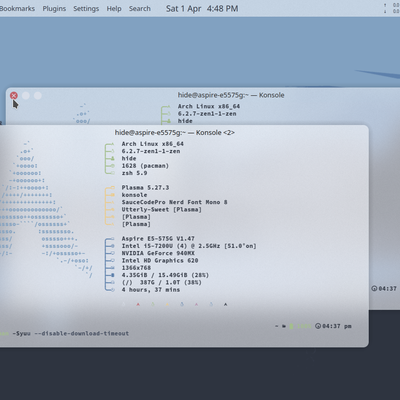Viewport: 400px width, 400px height.
Task: Click the theme icon beside Utterly-Sweet [Plasma]
Action: tap(113, 210)
